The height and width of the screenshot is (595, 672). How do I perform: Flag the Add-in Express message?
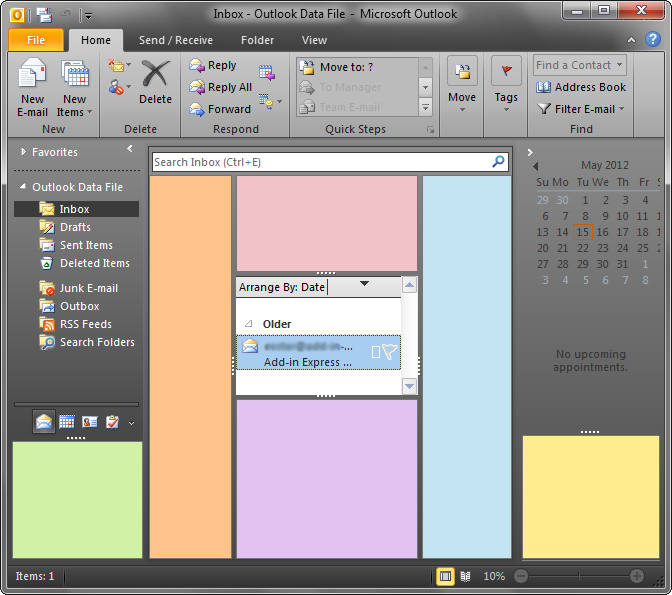click(390, 352)
